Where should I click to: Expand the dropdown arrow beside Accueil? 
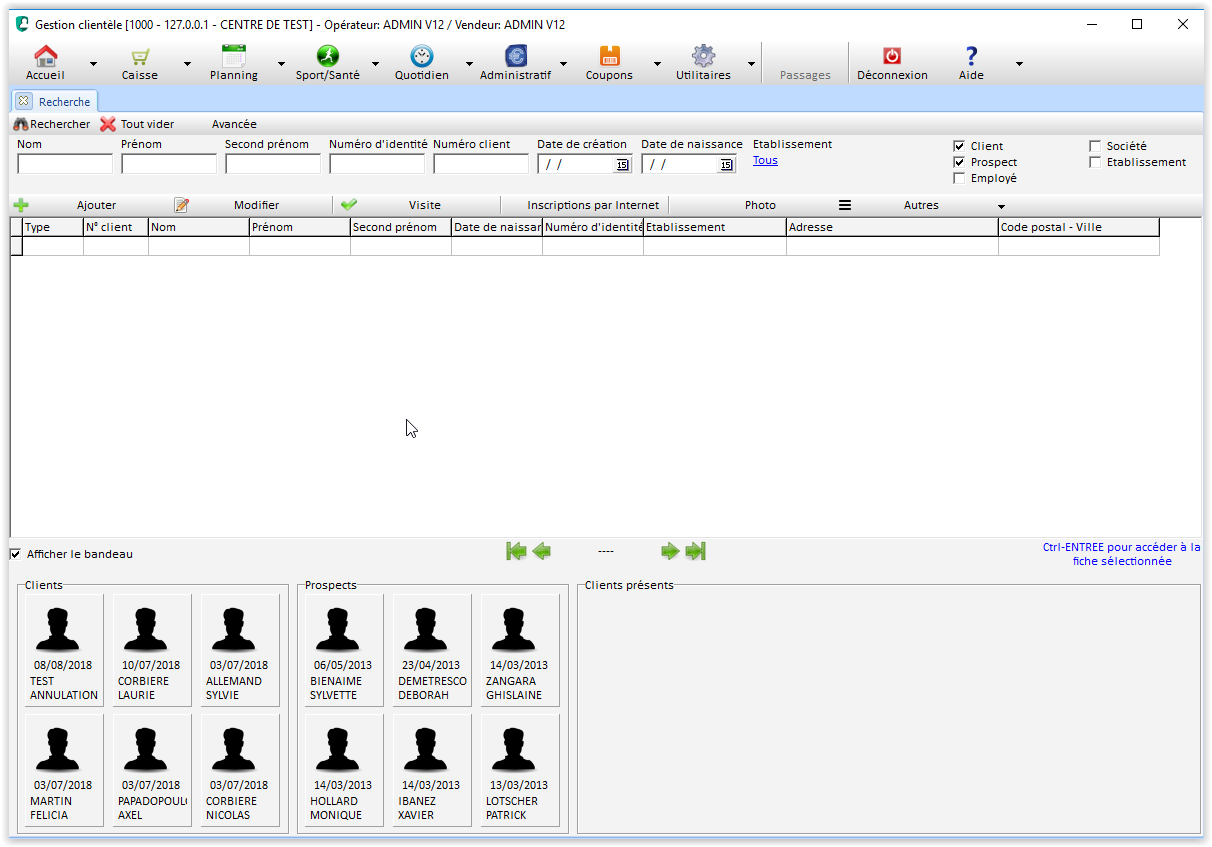93,64
